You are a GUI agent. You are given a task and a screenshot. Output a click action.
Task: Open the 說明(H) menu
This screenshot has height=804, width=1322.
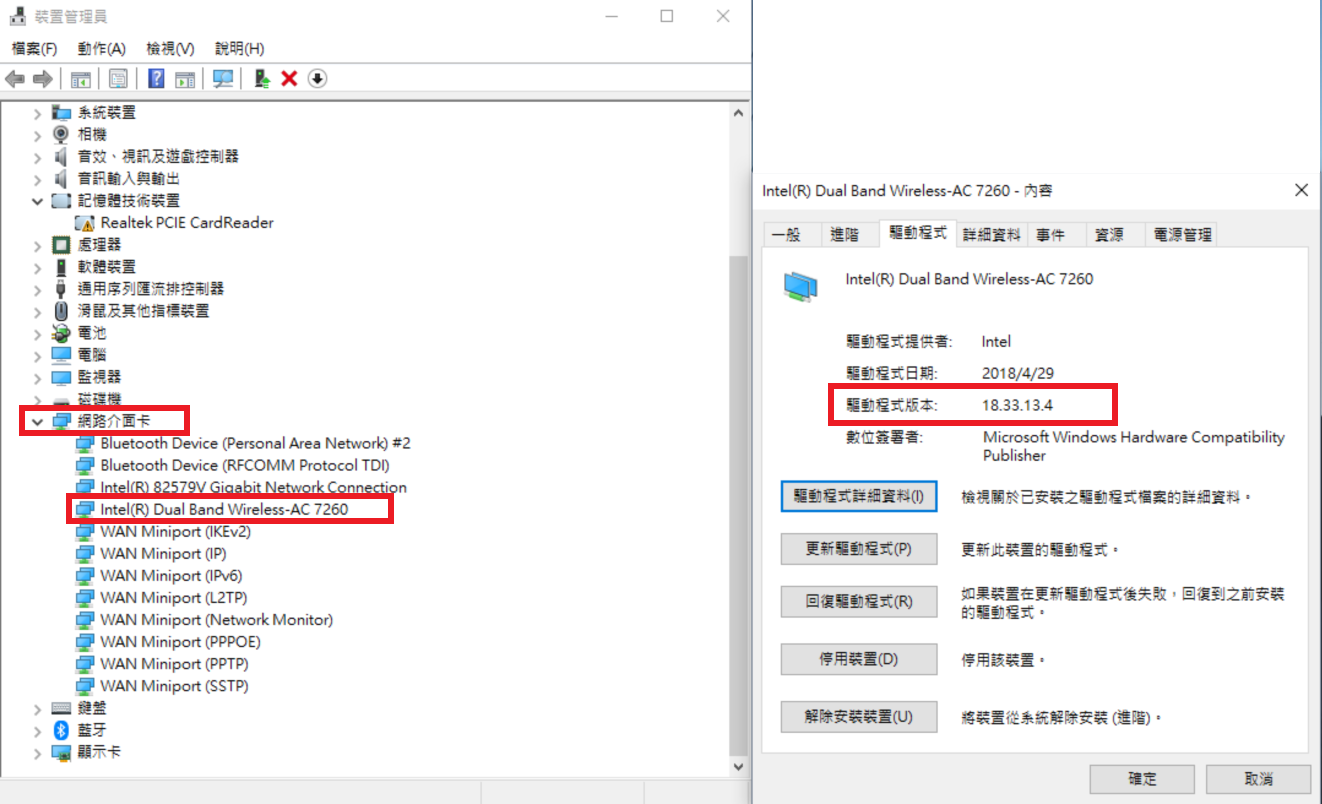click(x=240, y=48)
